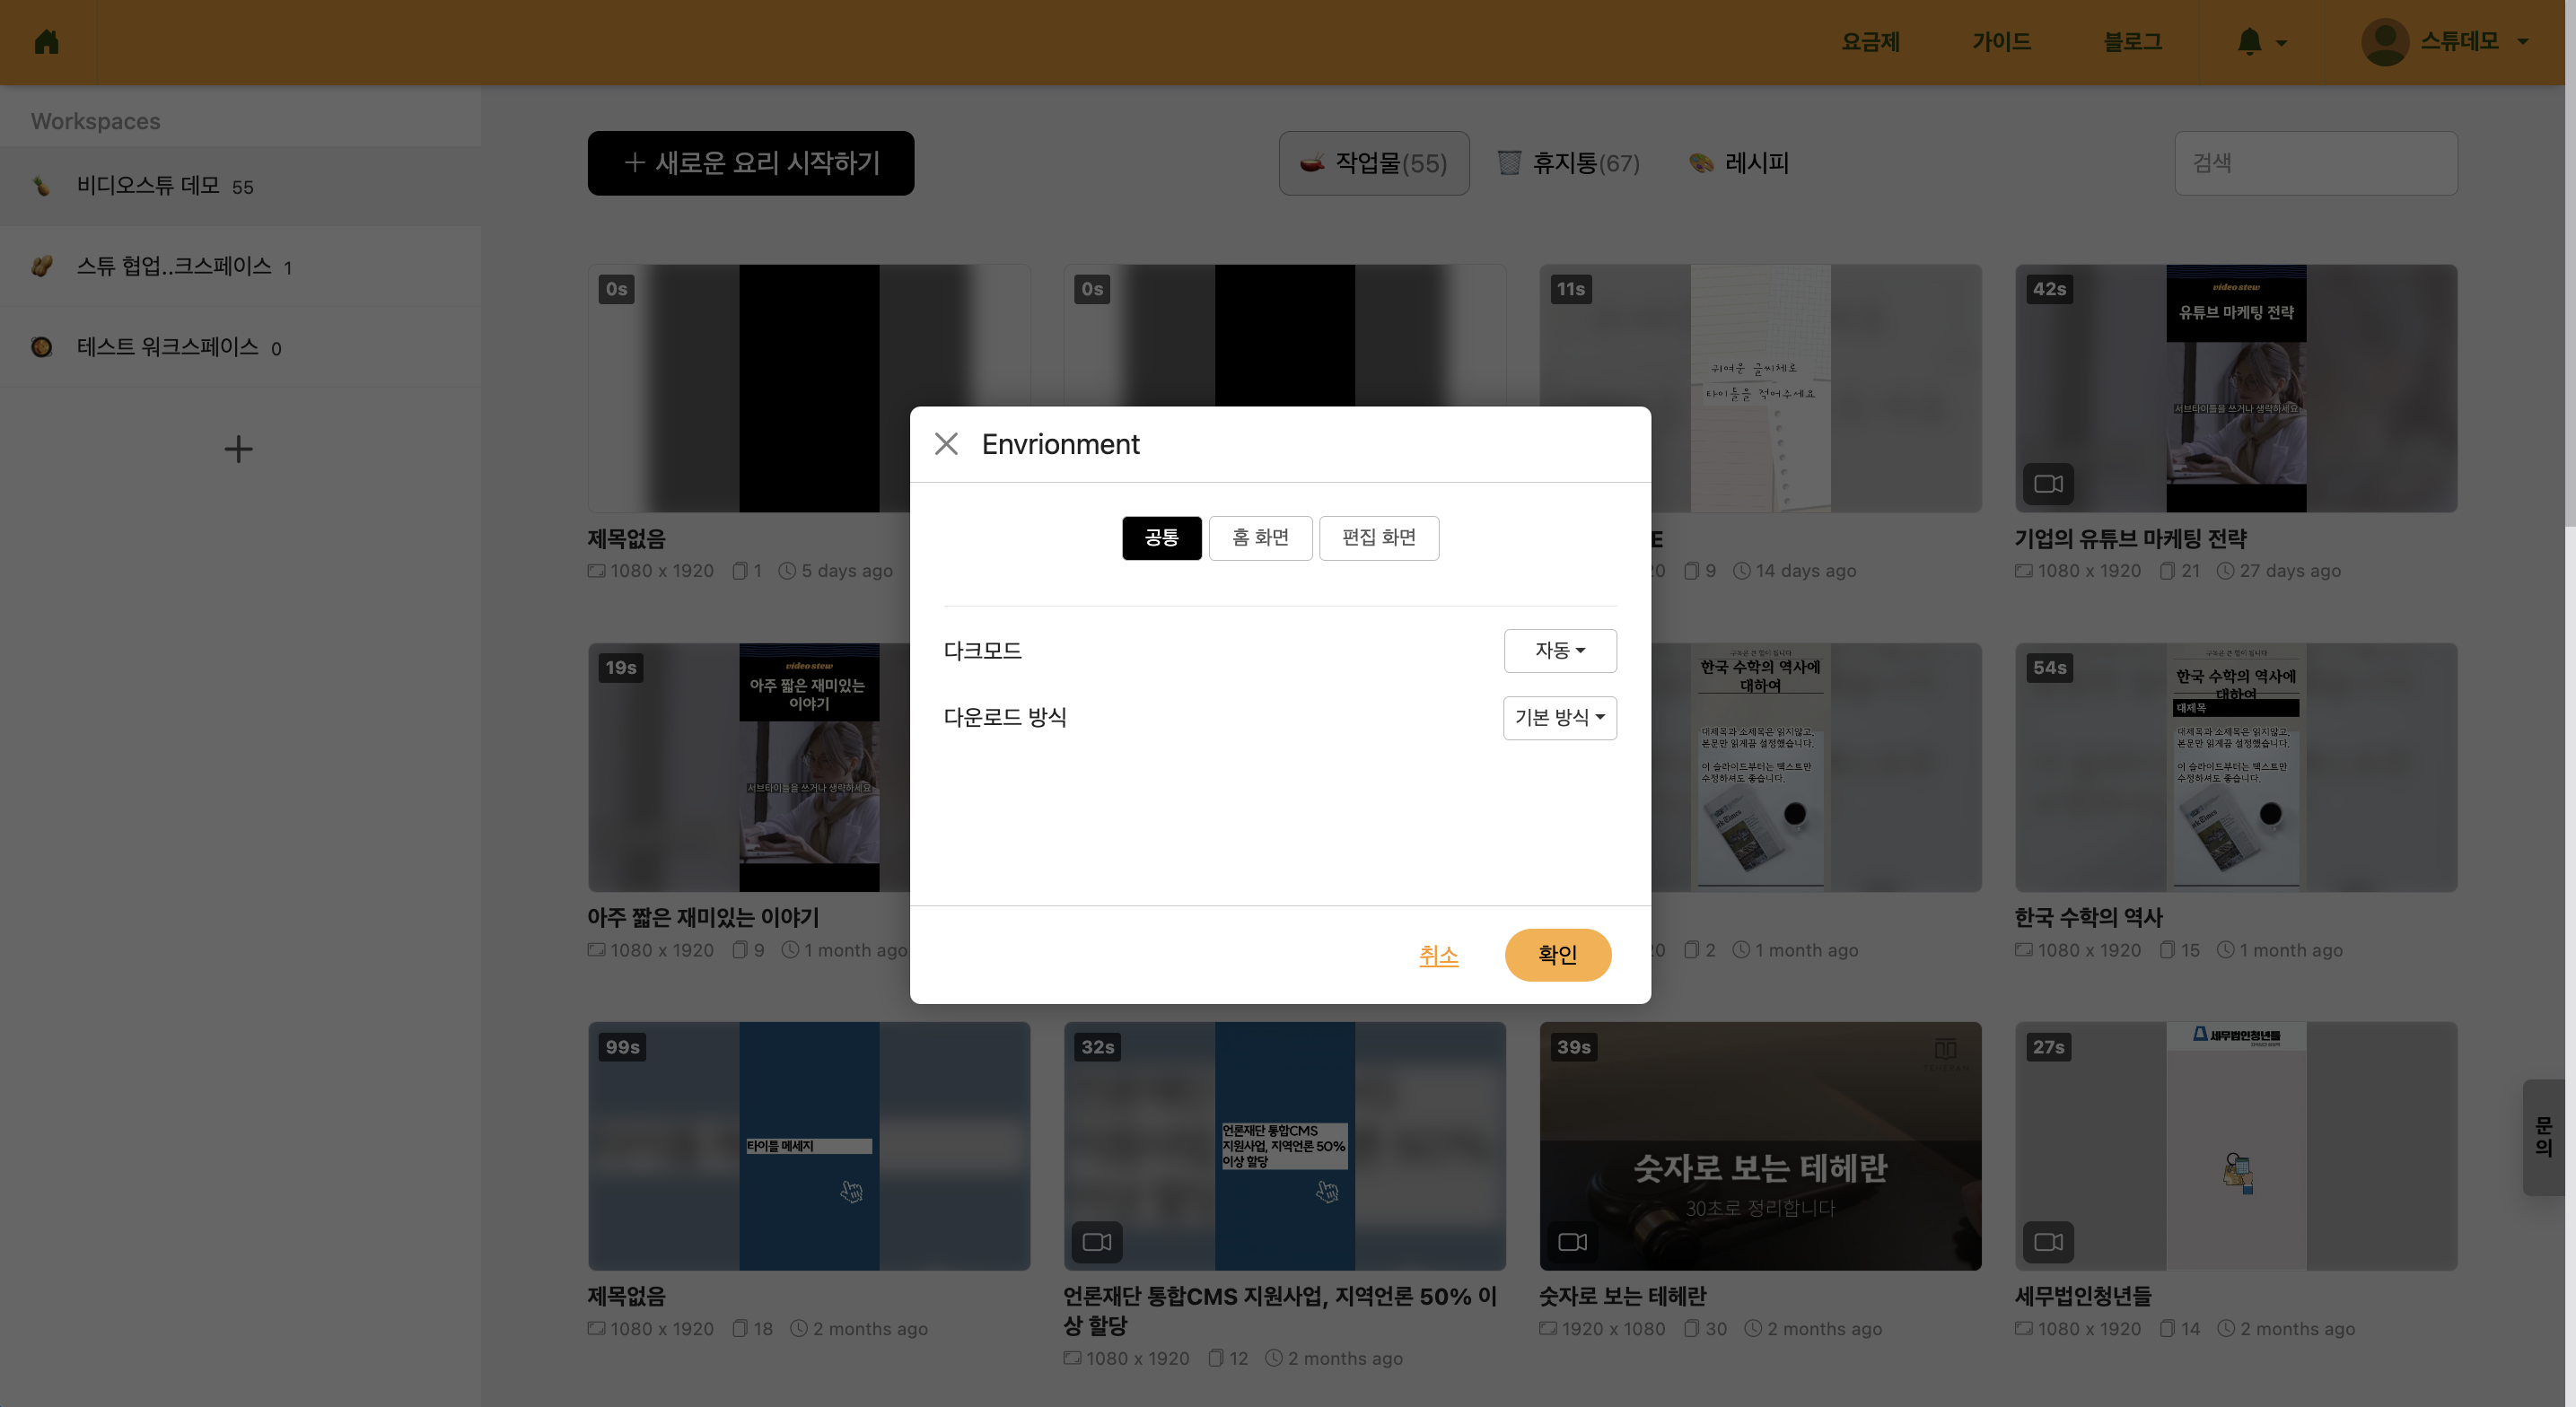Open 숫자로 보는 테헤란 project thumbnail
Viewport: 2576px width, 1407px height.
[1760, 1146]
